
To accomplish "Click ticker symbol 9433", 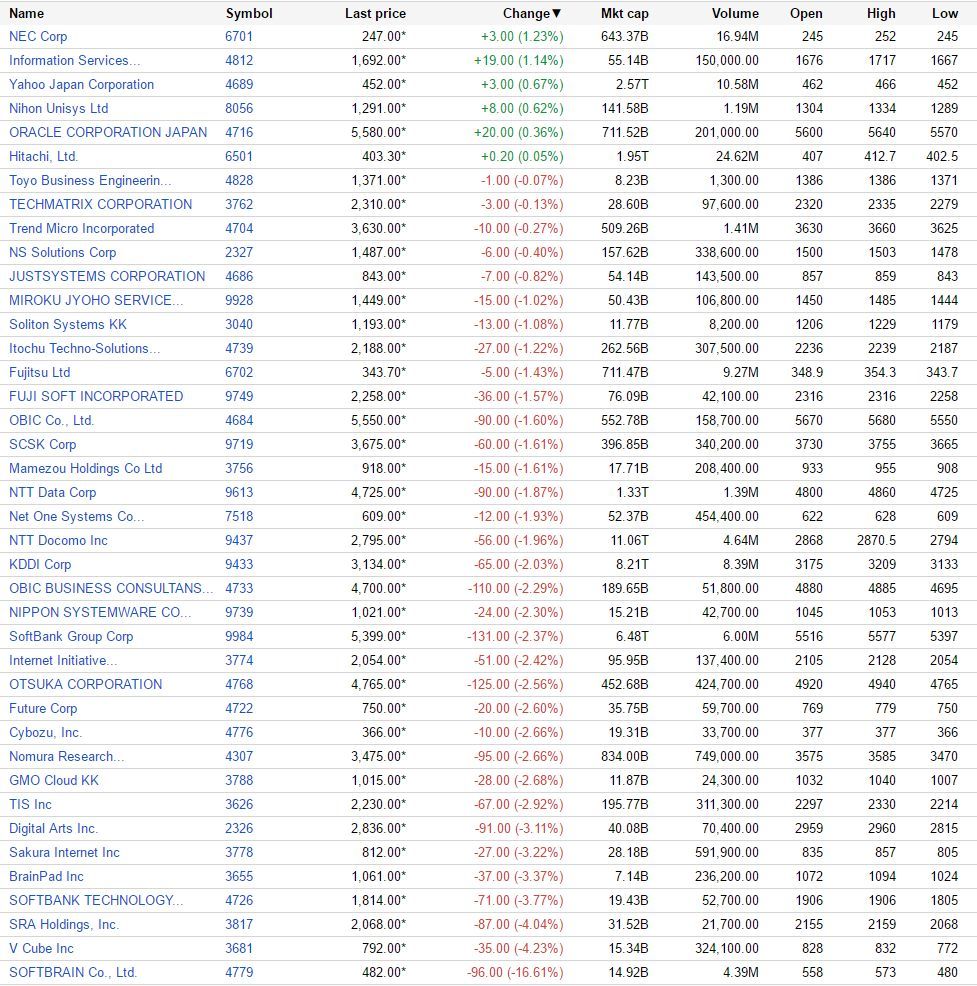I will click(x=239, y=564).
